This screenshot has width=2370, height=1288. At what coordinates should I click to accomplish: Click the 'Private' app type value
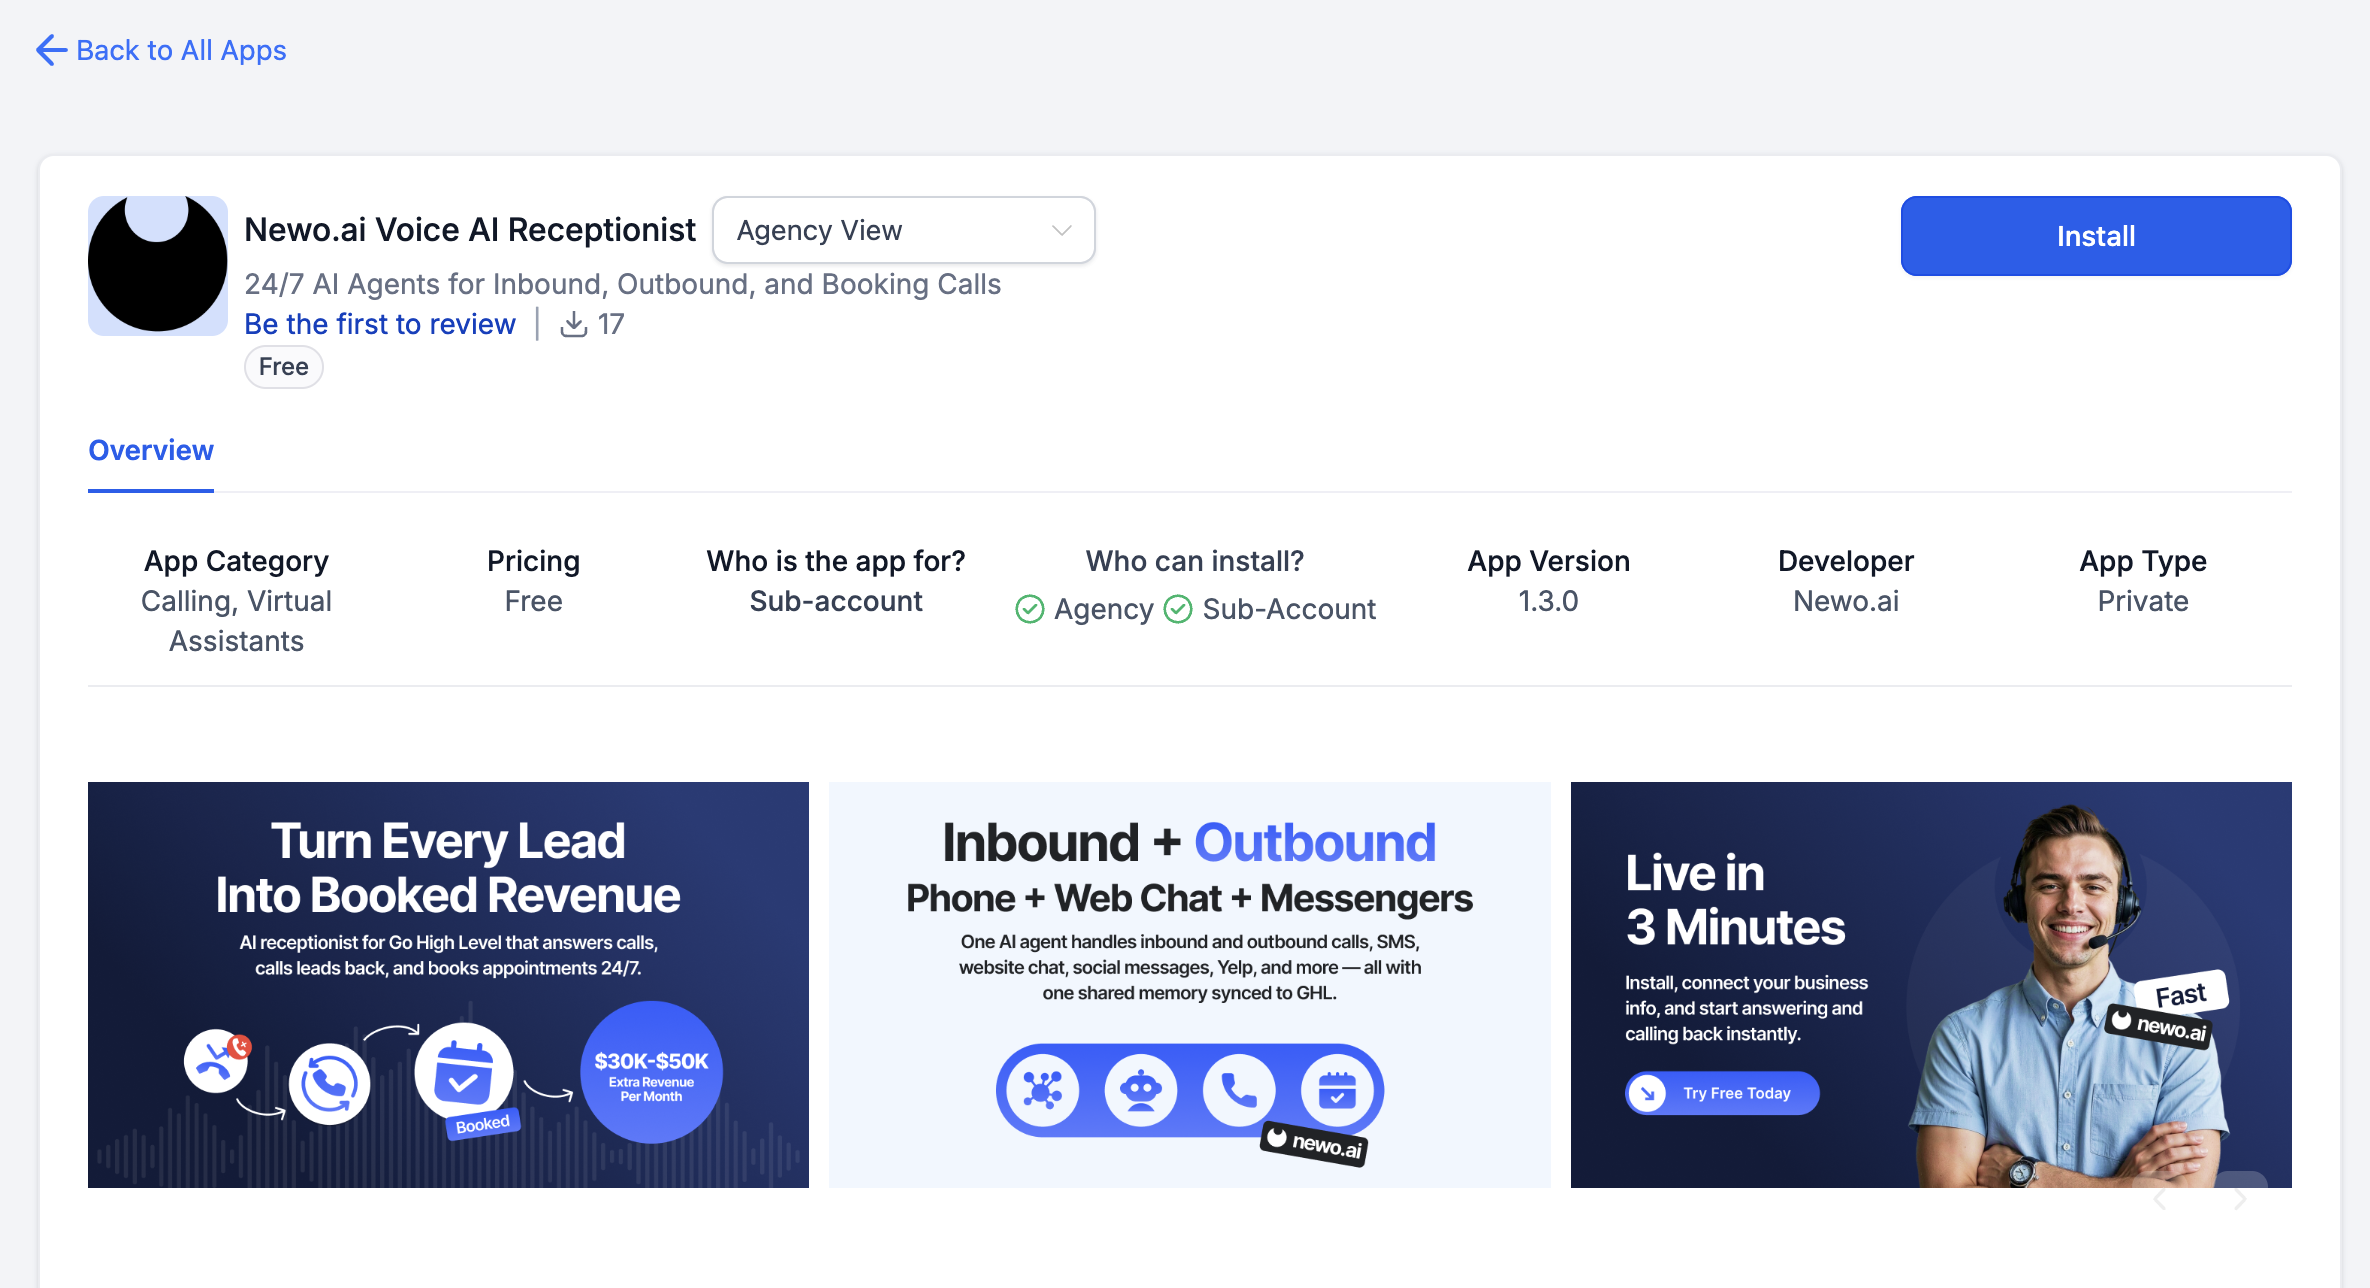coord(2143,601)
